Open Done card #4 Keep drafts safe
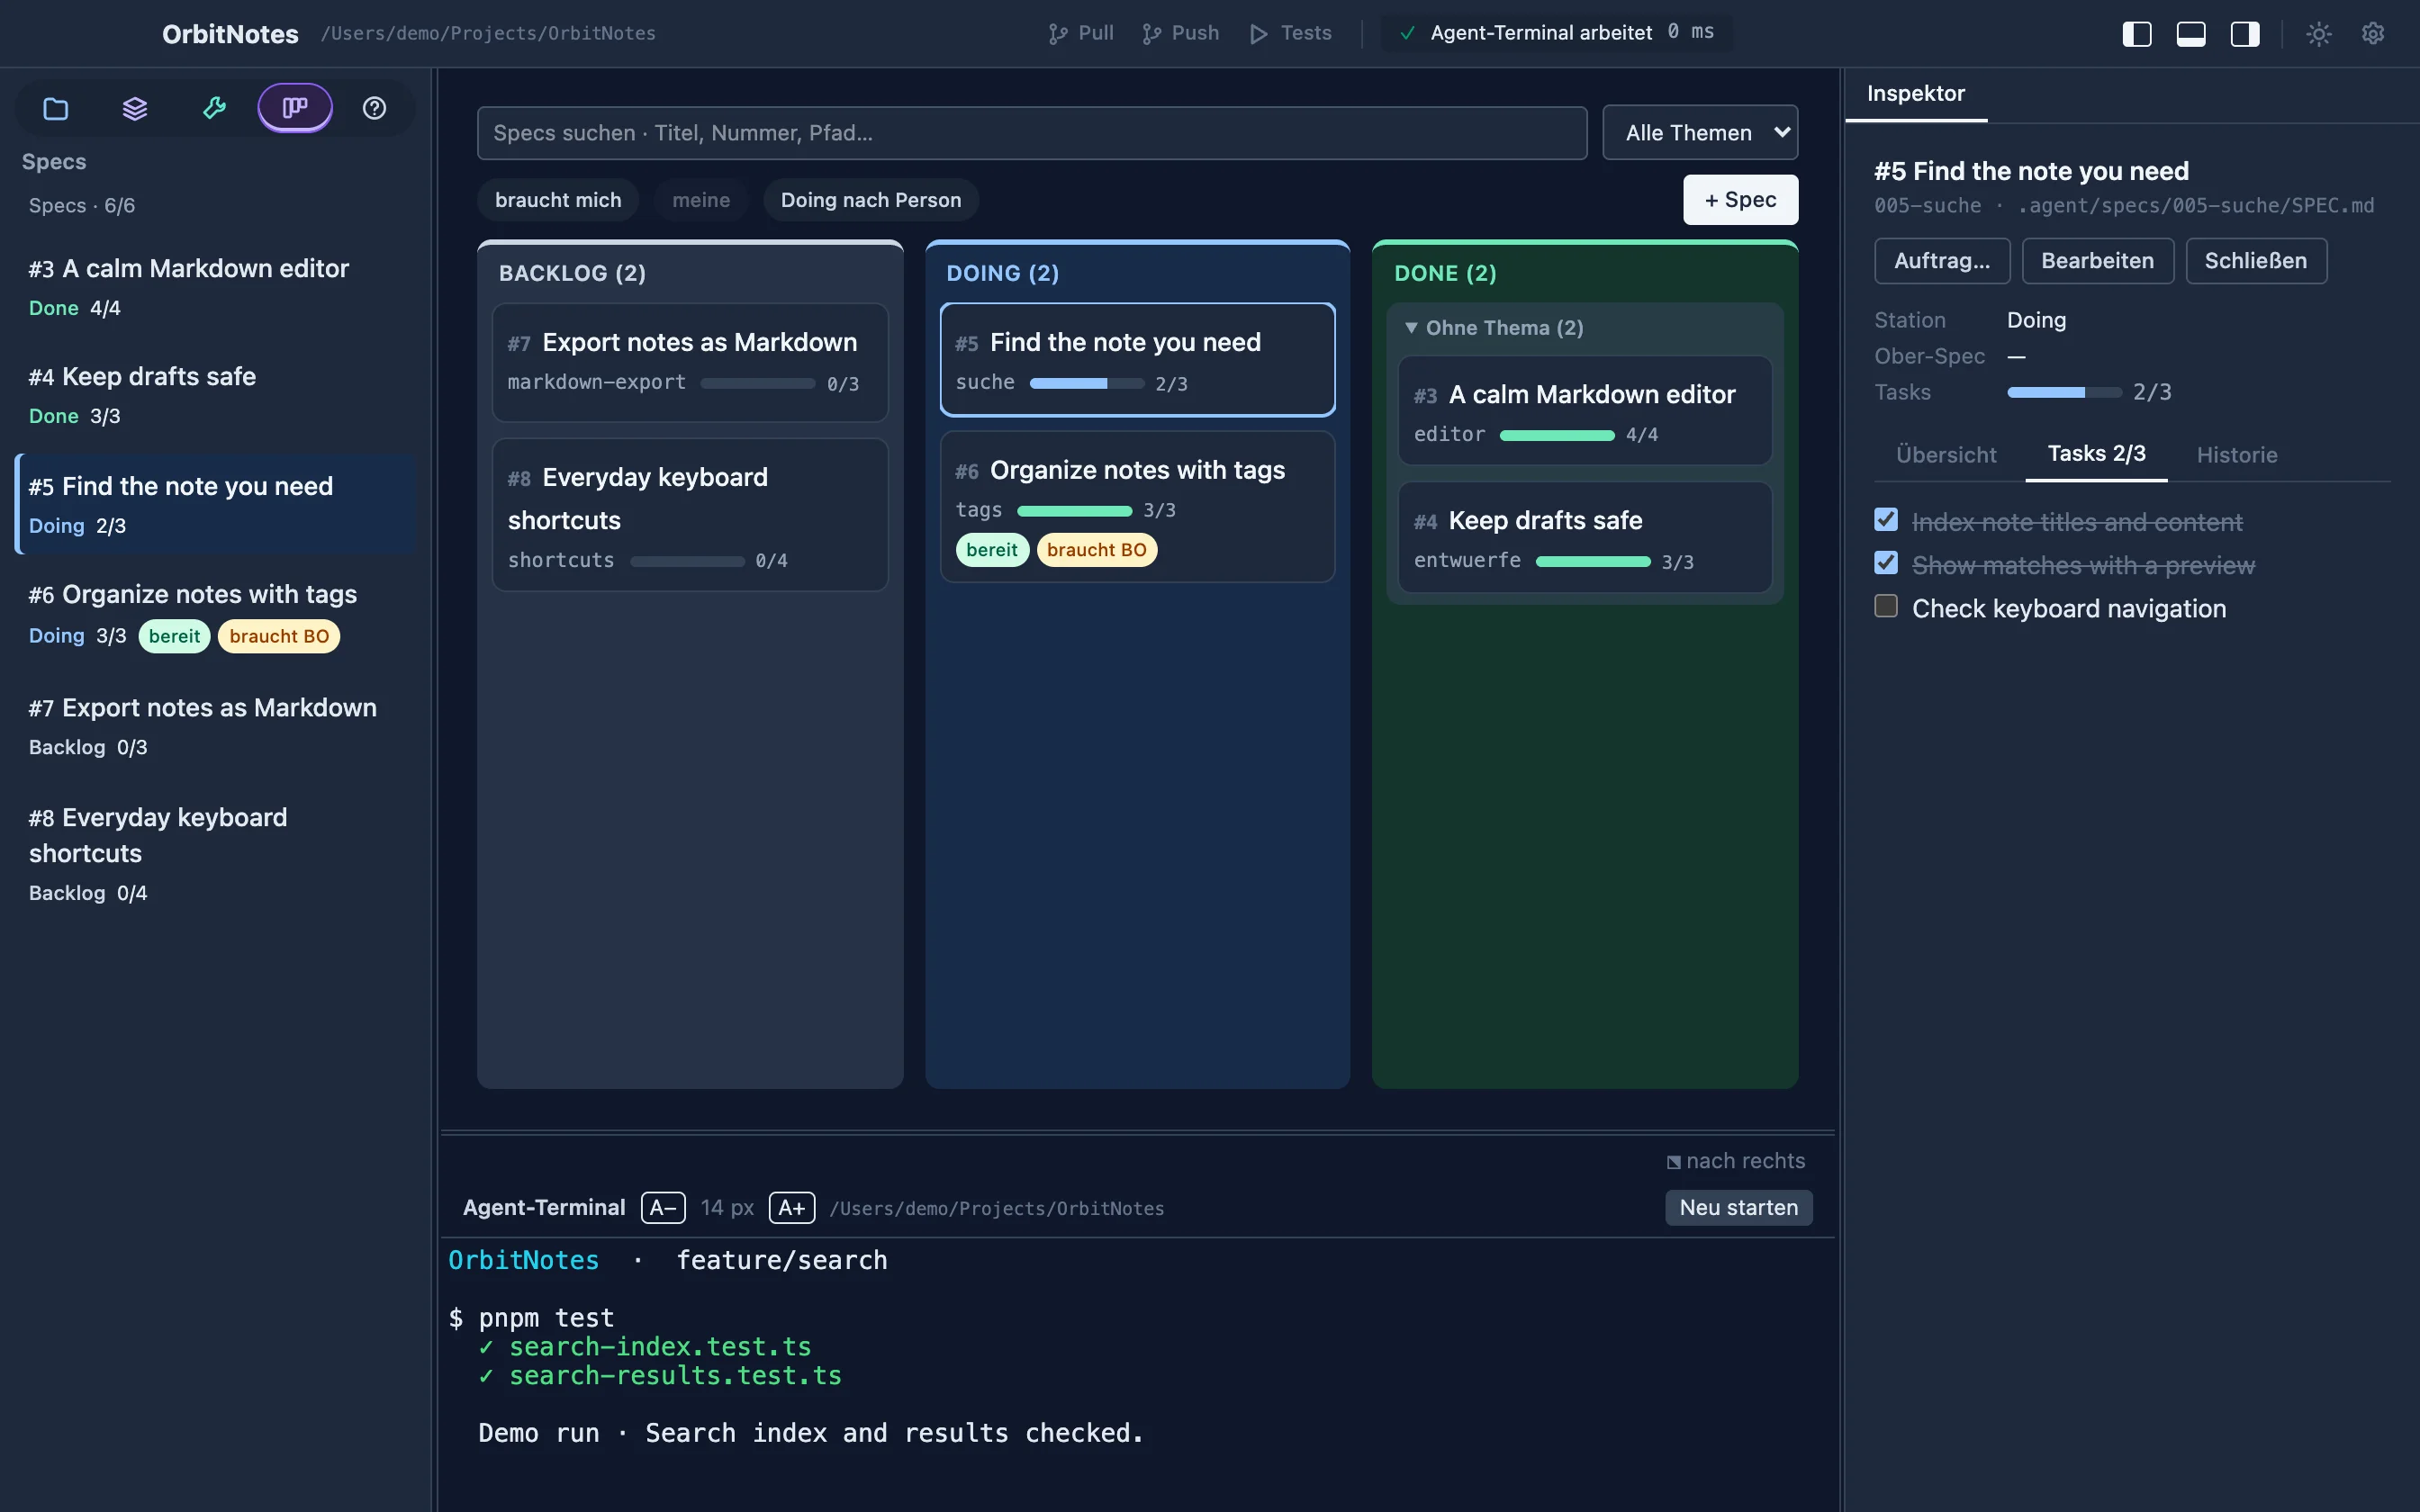The image size is (2420, 1512). [x=1584, y=538]
